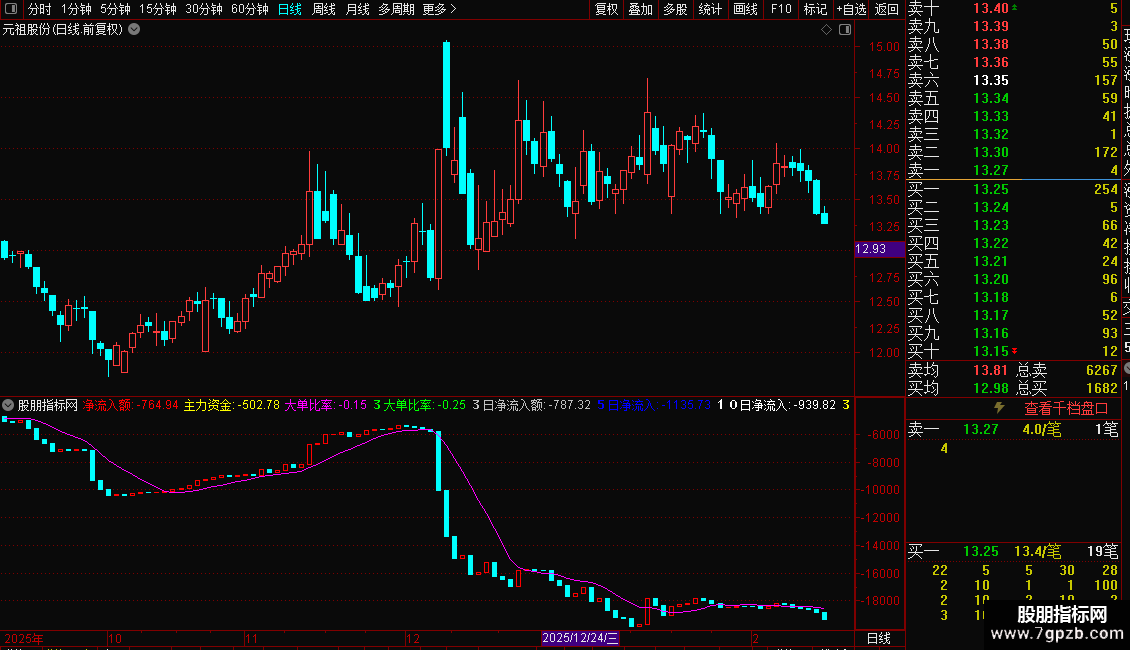Screen dimensions: 1130x650
Task: Add stock via +自选 button
Action: click(851, 9)
